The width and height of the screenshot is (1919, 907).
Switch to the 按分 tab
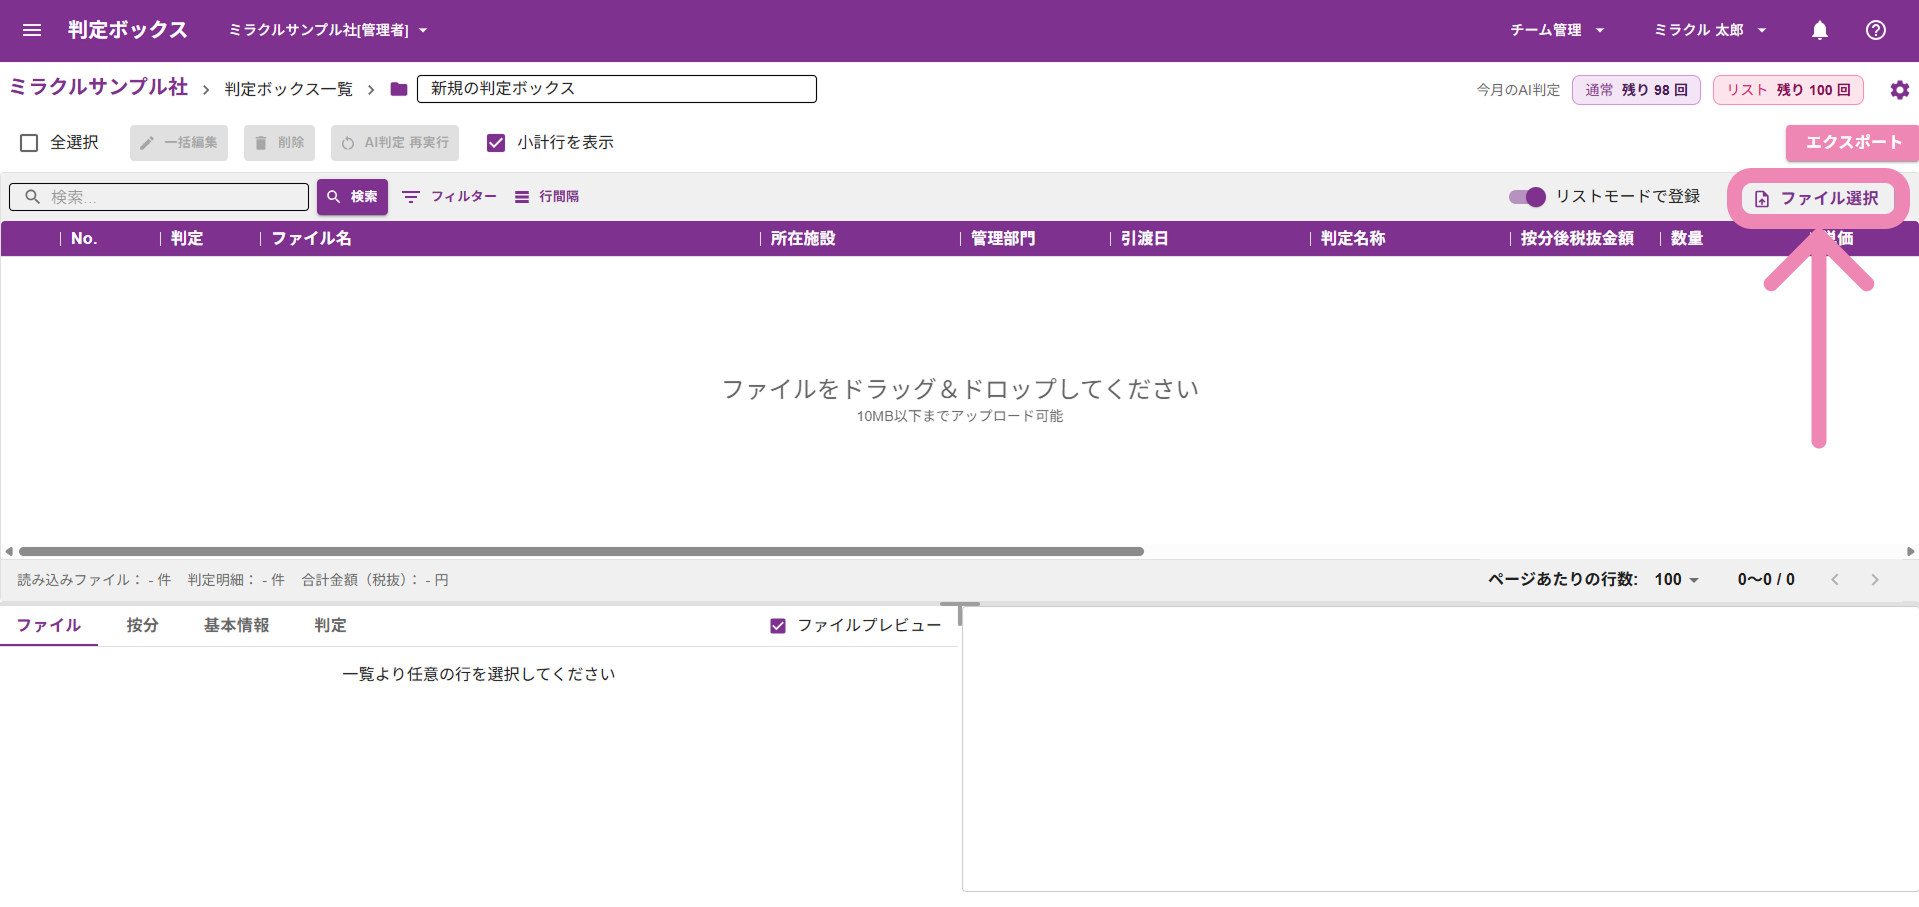click(x=143, y=625)
